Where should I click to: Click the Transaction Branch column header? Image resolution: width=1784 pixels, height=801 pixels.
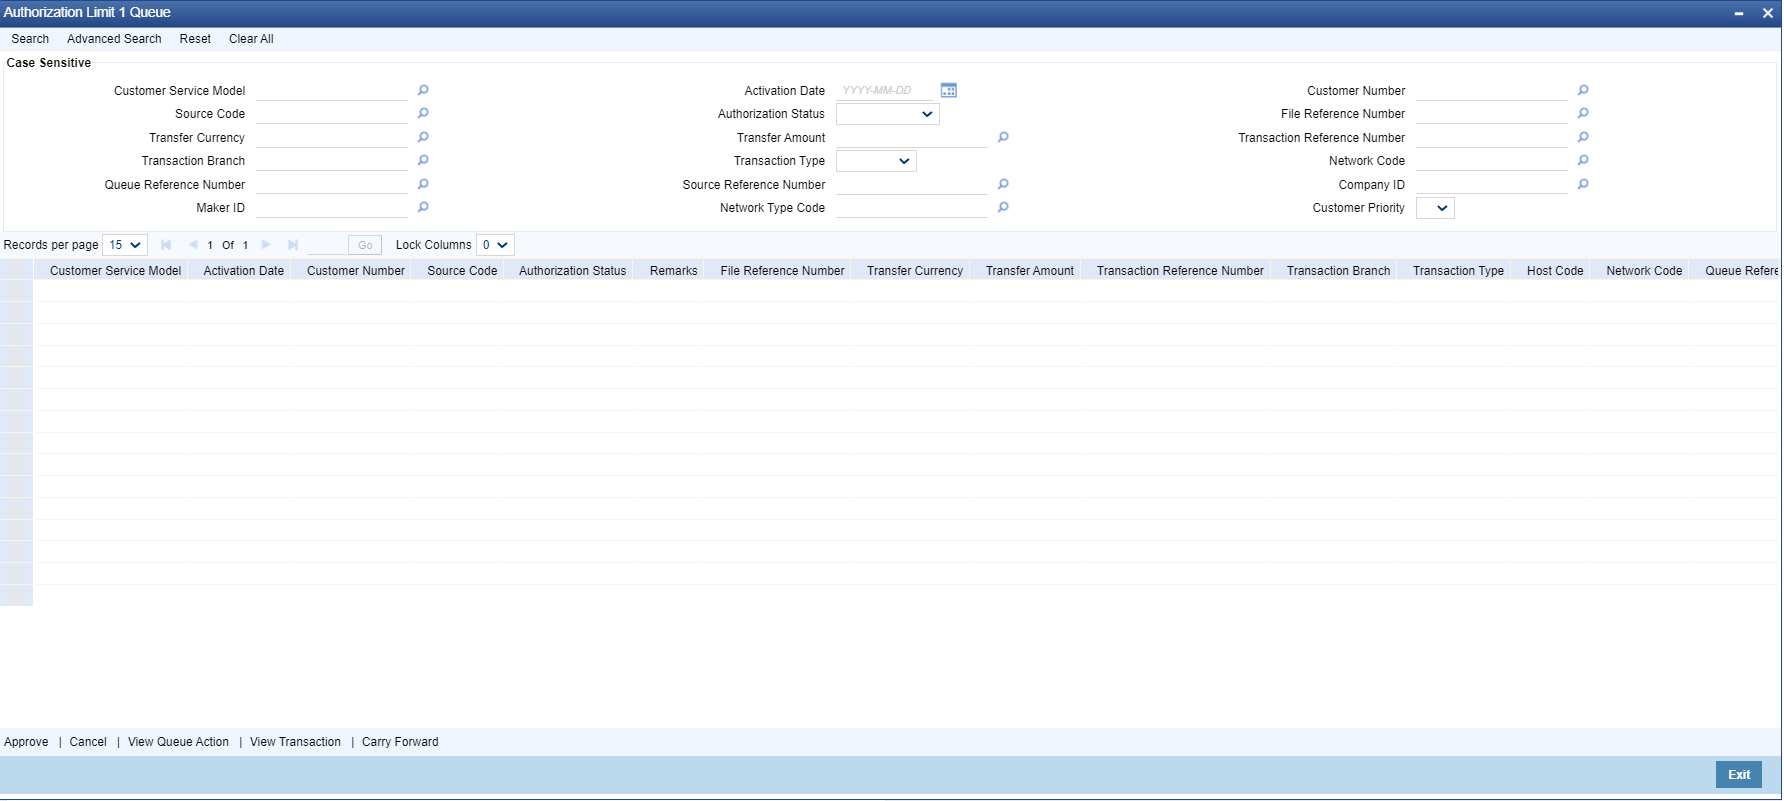(1338, 271)
